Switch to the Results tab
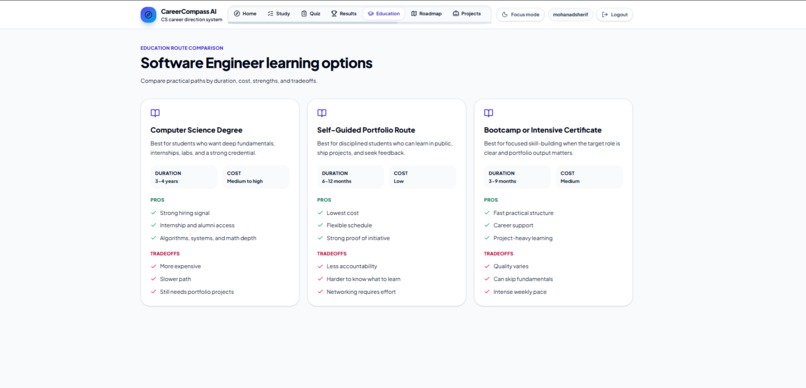Viewport: 806px width, 388px height. [343, 14]
